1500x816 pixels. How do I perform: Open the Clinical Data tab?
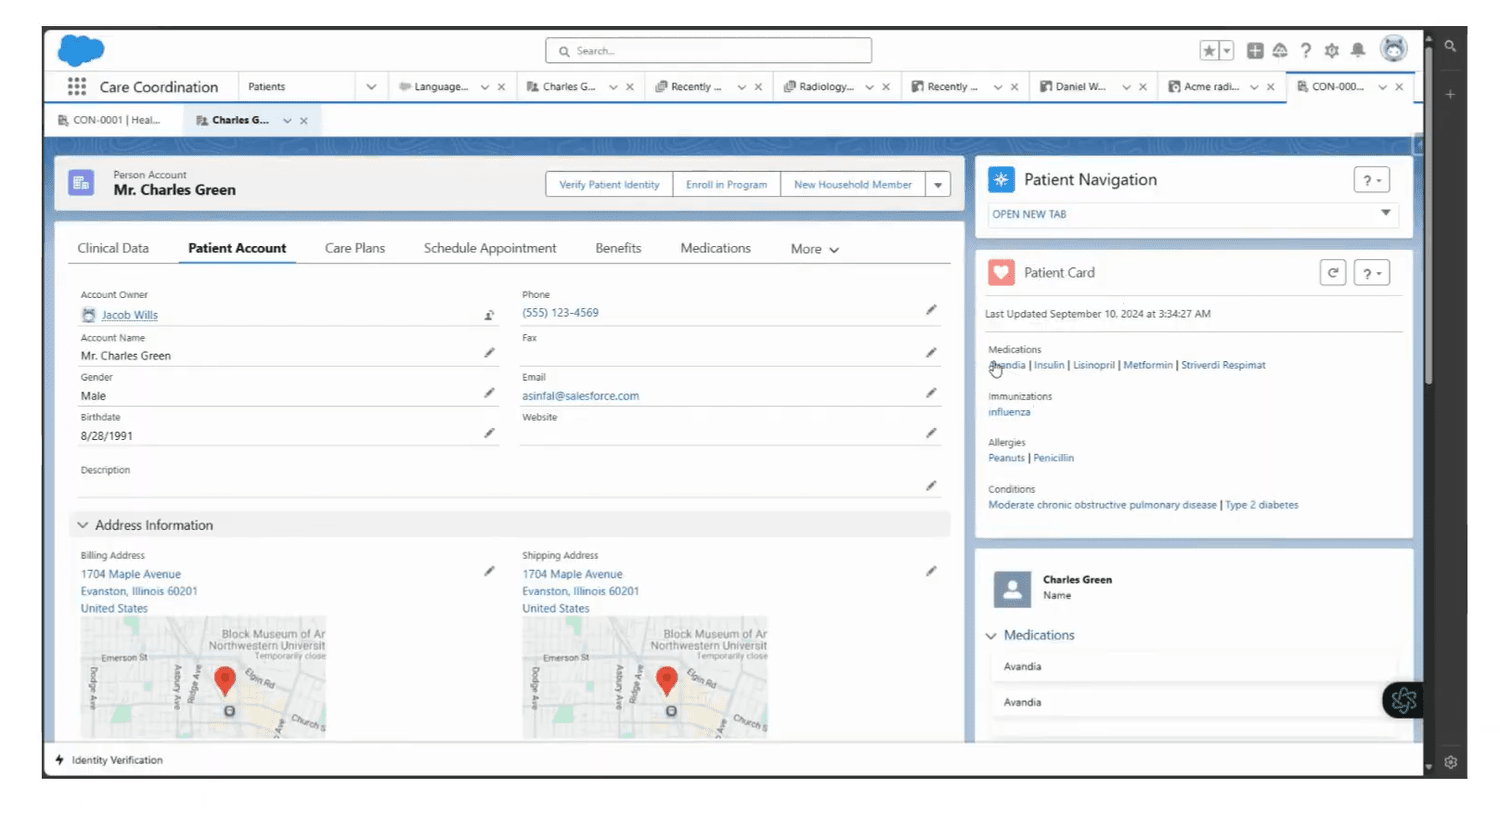[x=114, y=248]
